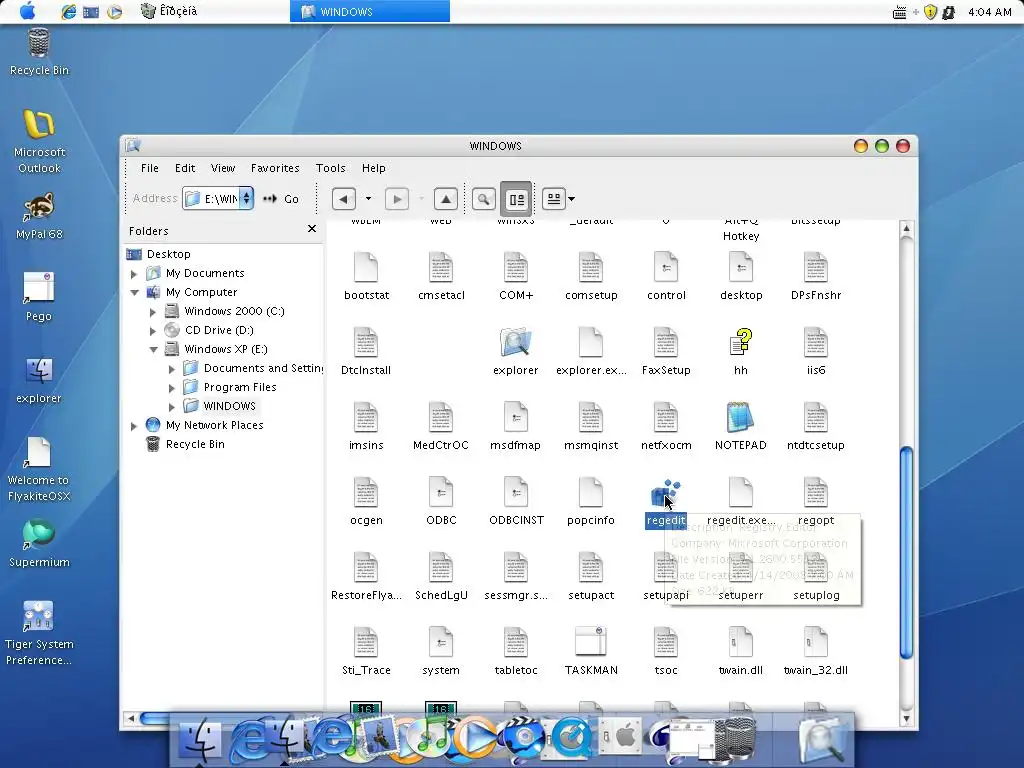Select the hh help file icon
The width and height of the screenshot is (1024, 768).
740,344
